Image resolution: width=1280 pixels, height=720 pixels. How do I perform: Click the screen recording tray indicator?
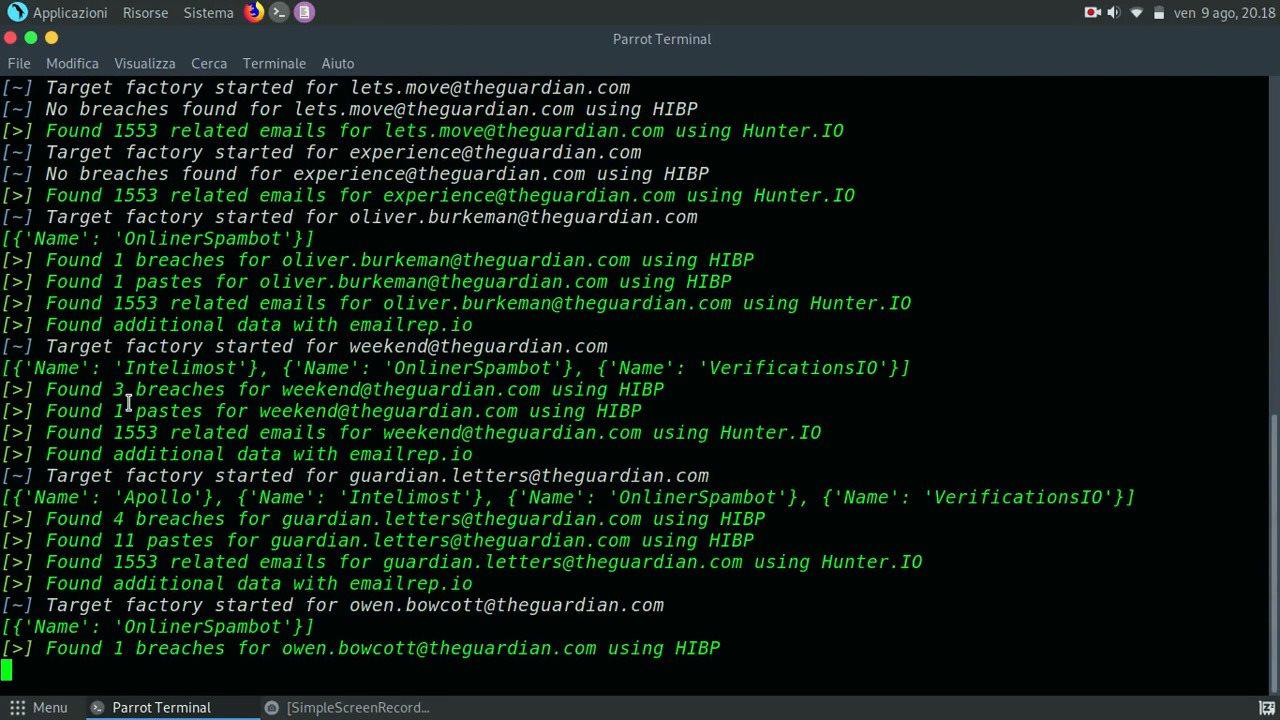[x=1092, y=12]
